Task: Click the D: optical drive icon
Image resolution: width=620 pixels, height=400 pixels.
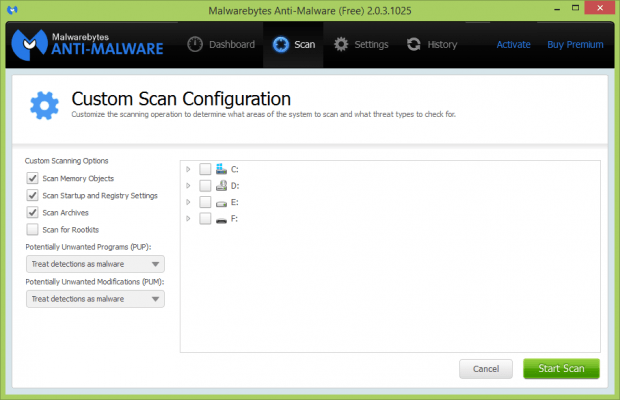Action: coord(221,186)
